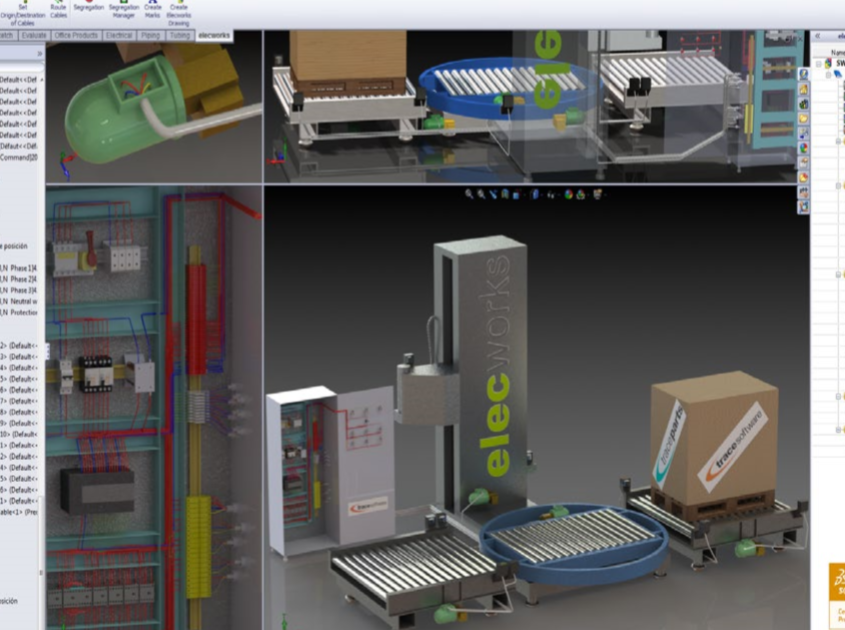Open the Display Style icon
Image resolution: width=845 pixels, height=630 pixels.
point(535,195)
